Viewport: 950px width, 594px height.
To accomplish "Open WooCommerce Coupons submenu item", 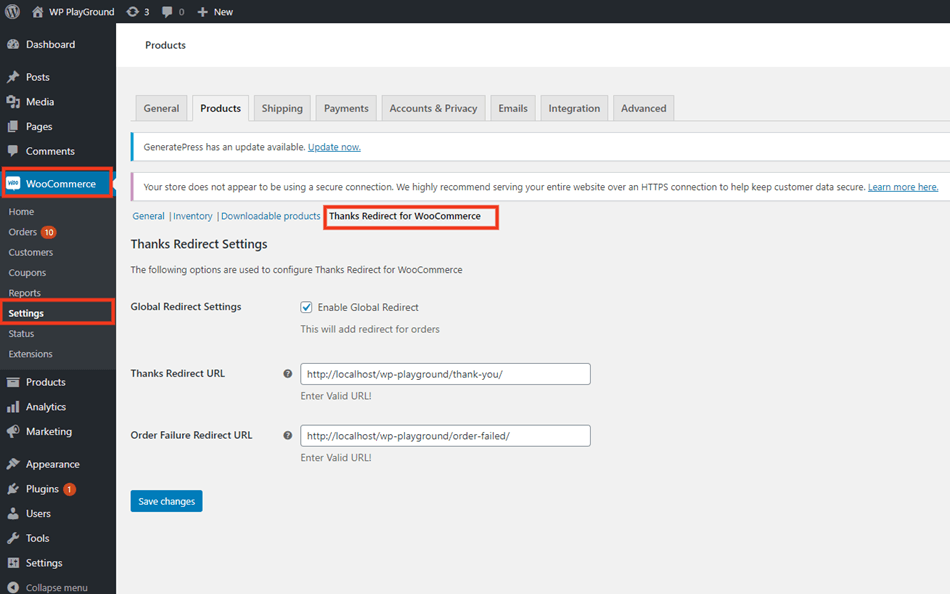I will click(27, 273).
